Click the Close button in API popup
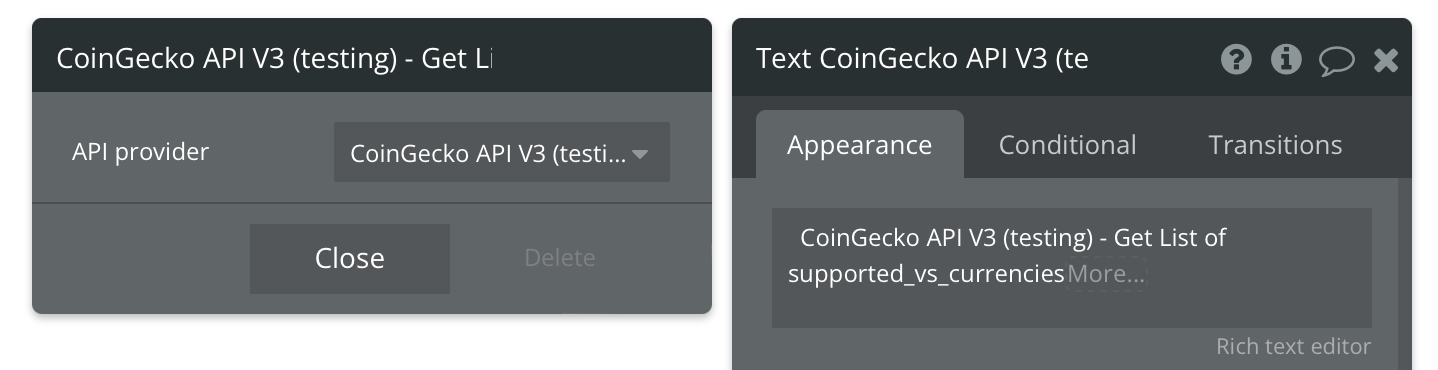Viewport: 1438px width, 370px height. [x=350, y=258]
